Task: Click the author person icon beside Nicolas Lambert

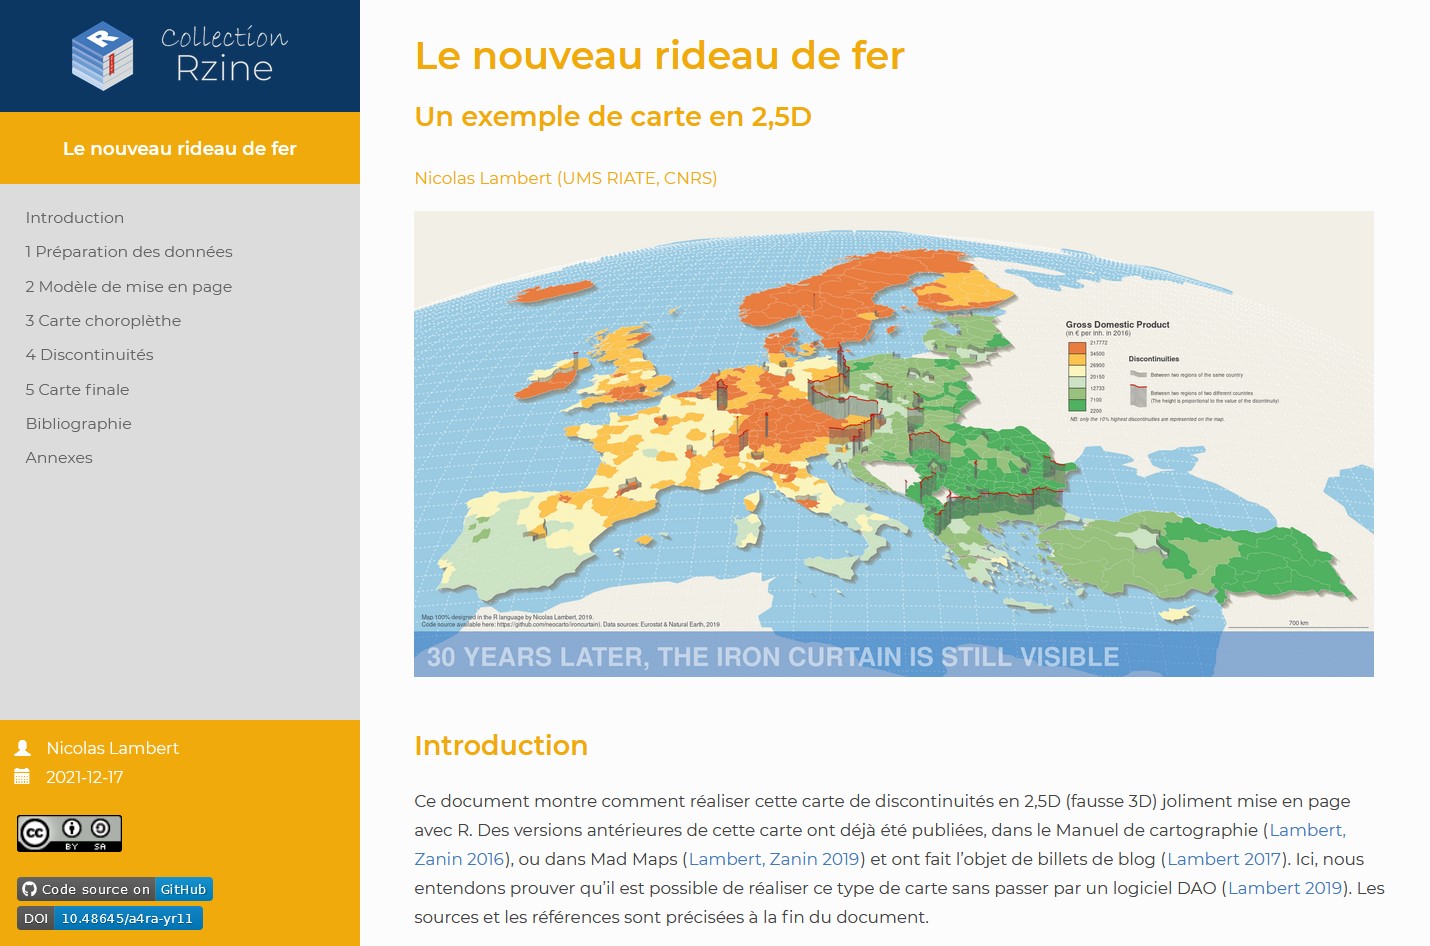Action: [x=23, y=748]
